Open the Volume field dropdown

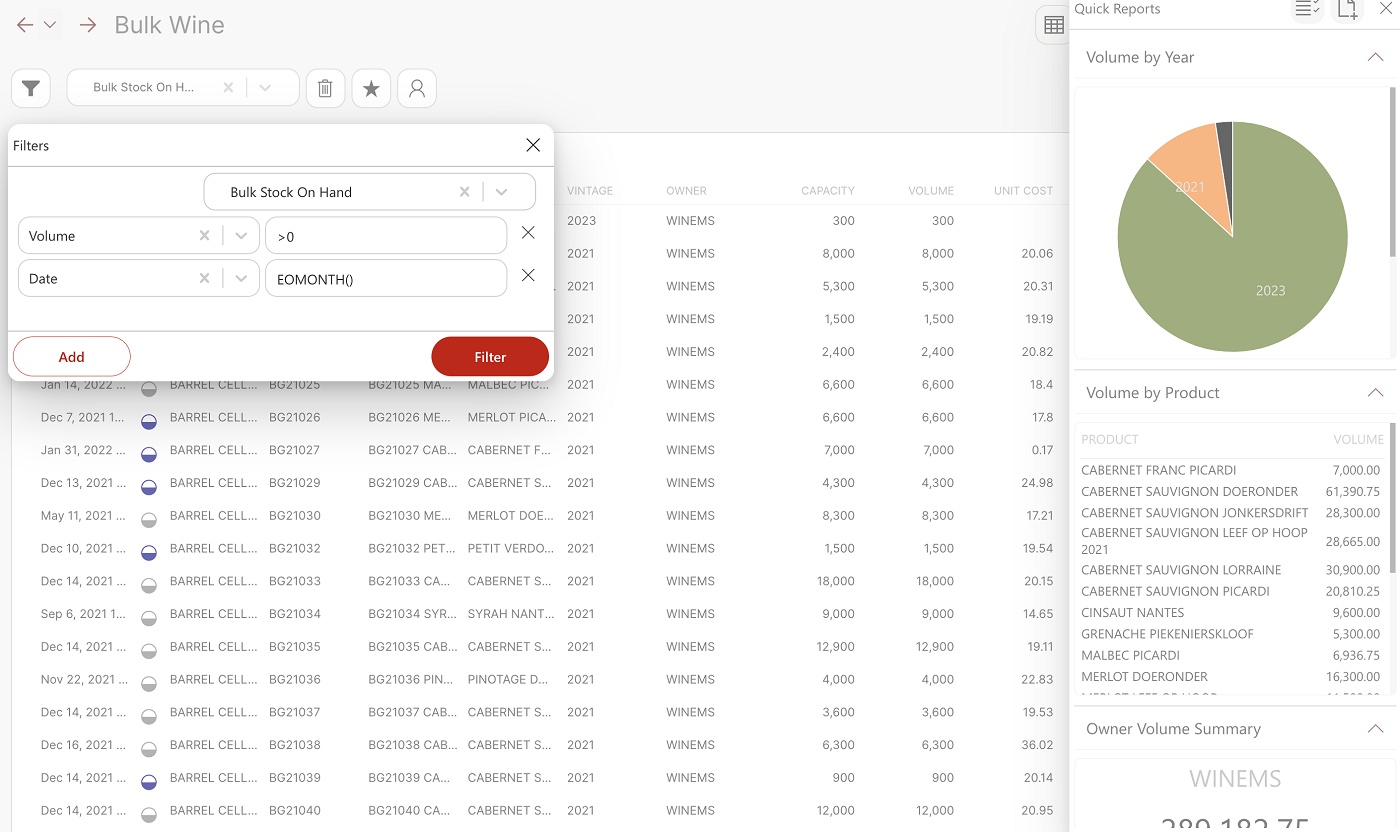241,236
